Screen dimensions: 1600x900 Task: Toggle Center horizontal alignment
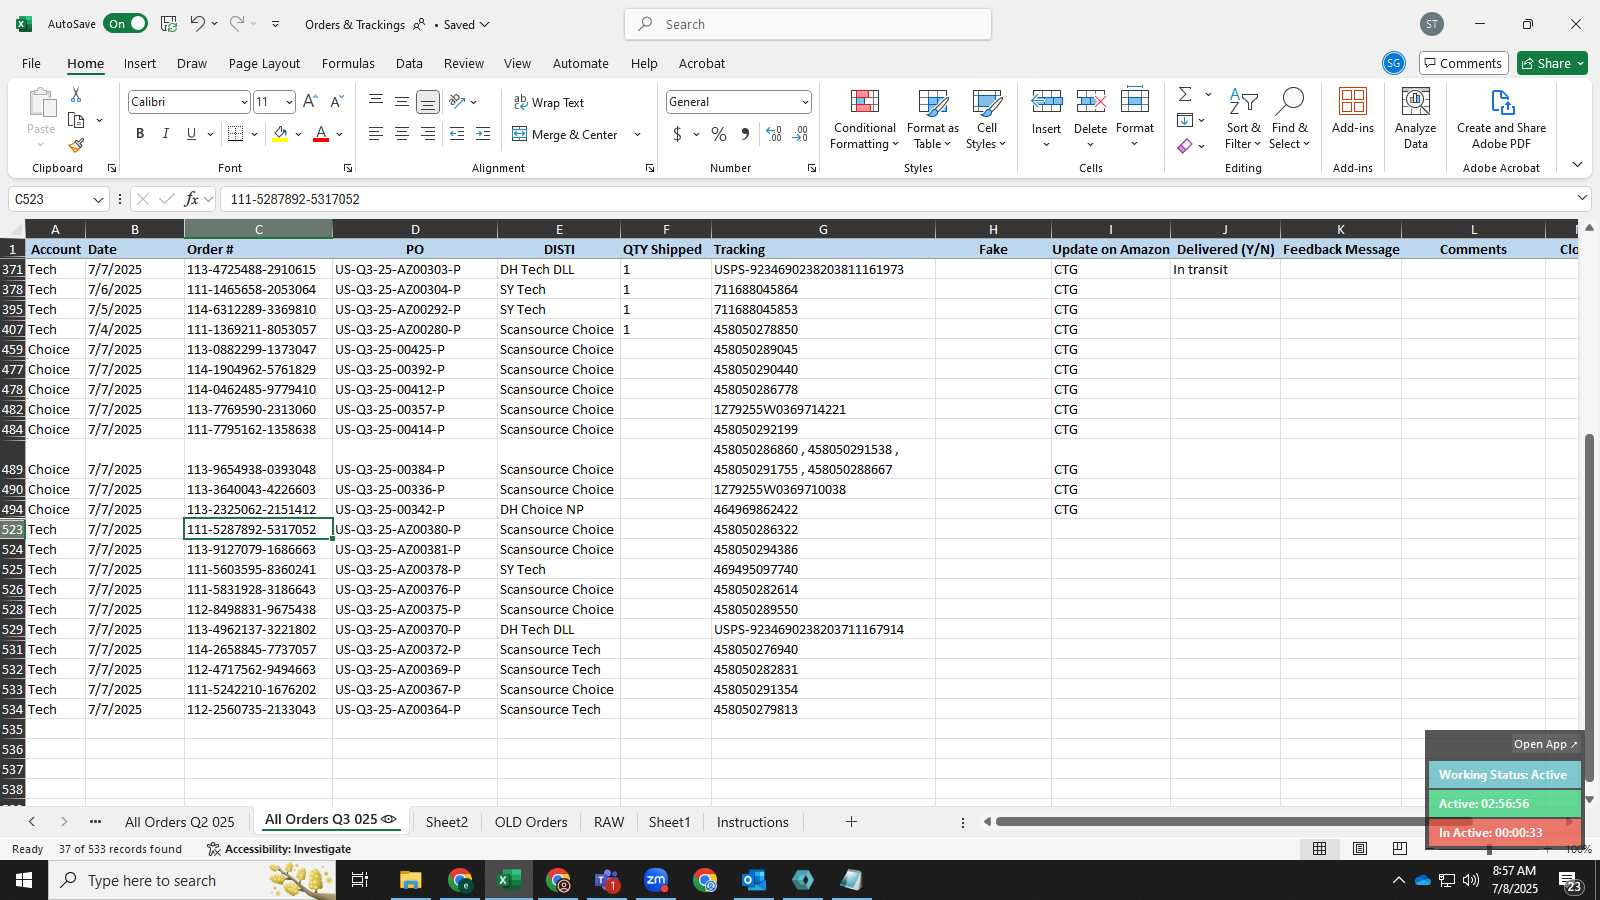401,134
